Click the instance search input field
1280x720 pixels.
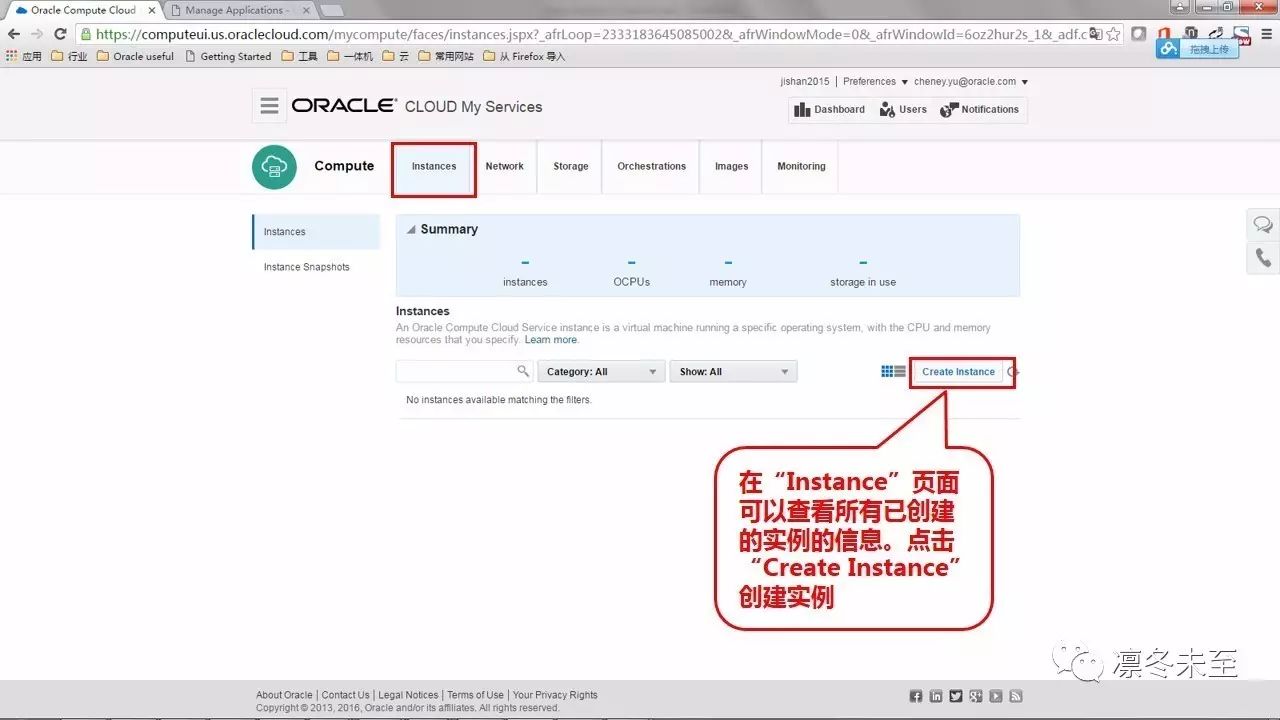pos(456,372)
